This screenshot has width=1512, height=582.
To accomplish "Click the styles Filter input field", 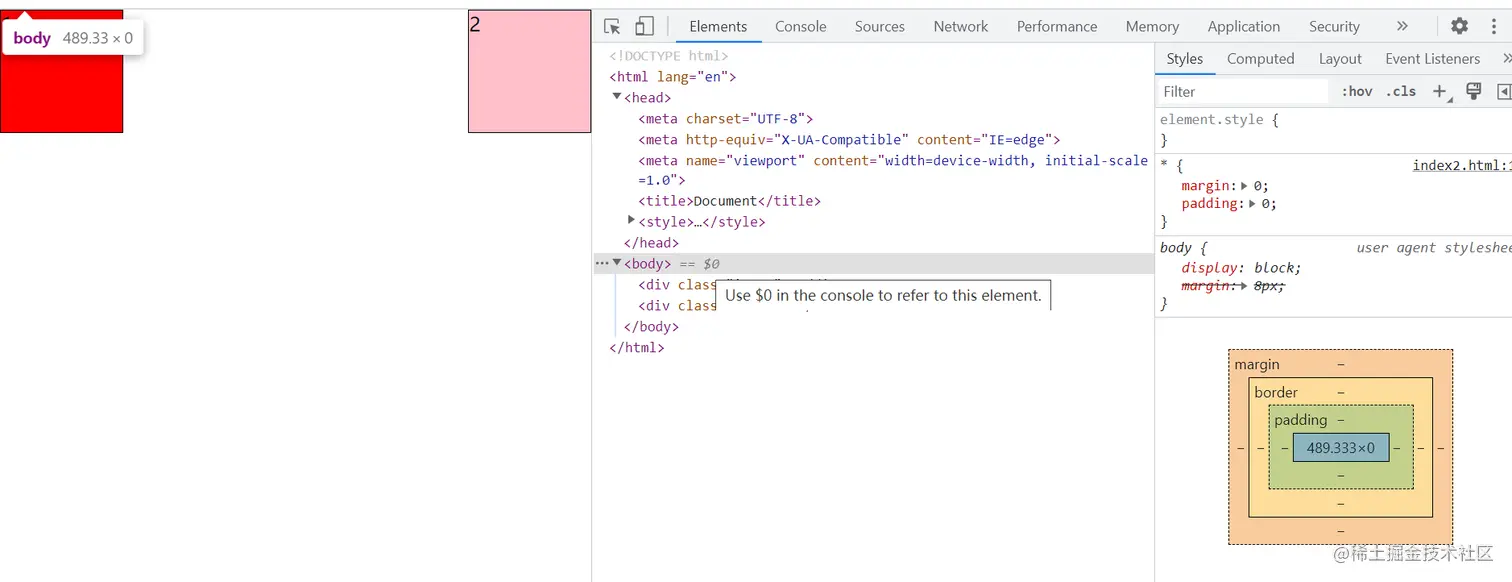I will coord(1245,91).
